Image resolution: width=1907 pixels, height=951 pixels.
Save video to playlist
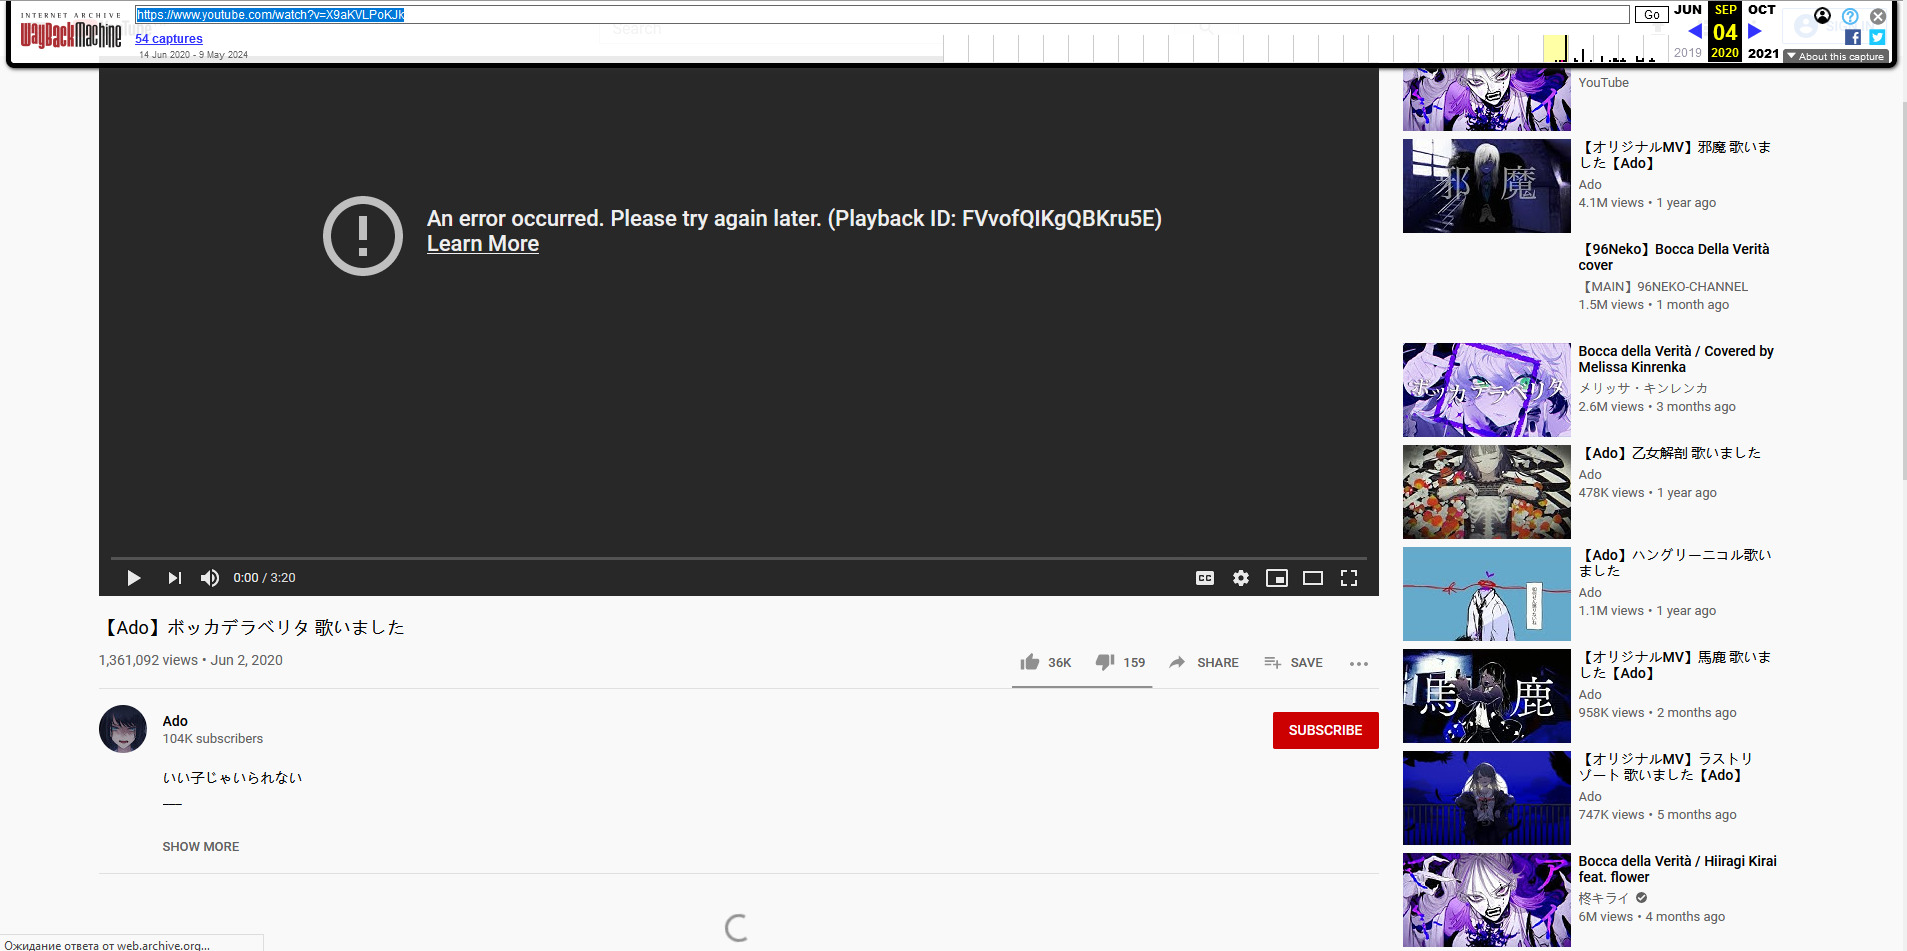[x=1293, y=662]
